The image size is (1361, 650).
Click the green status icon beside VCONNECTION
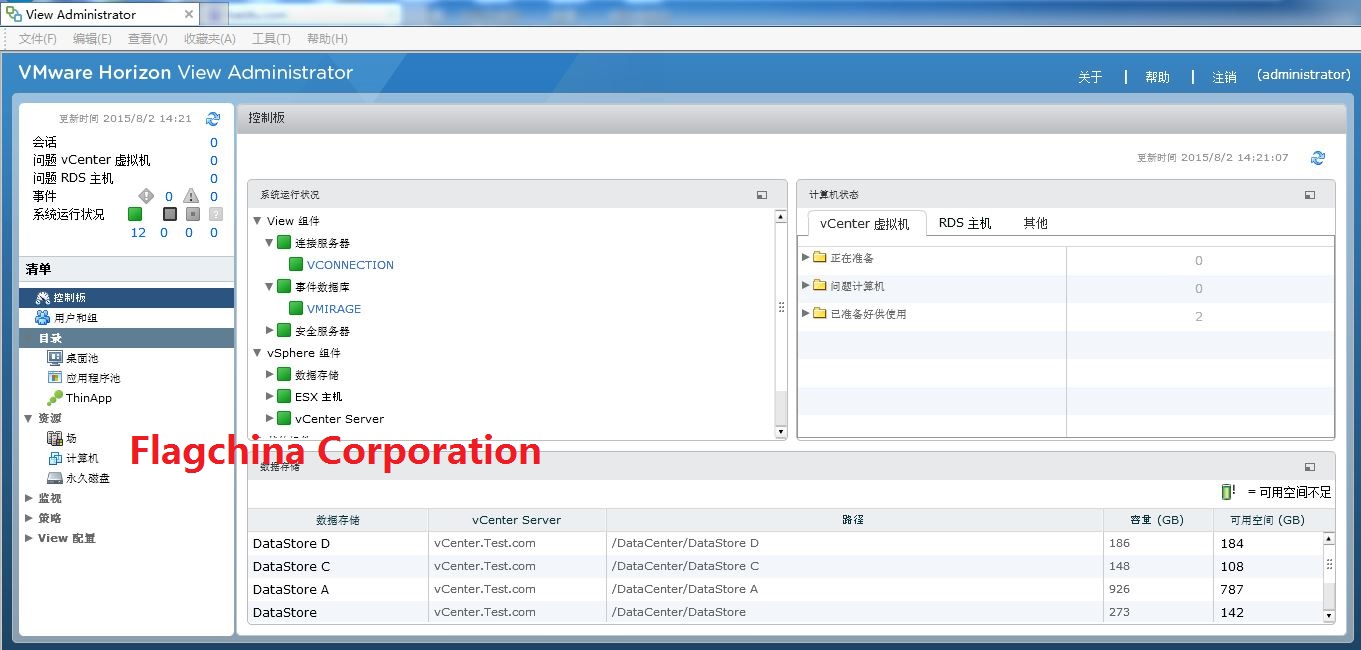[296, 265]
